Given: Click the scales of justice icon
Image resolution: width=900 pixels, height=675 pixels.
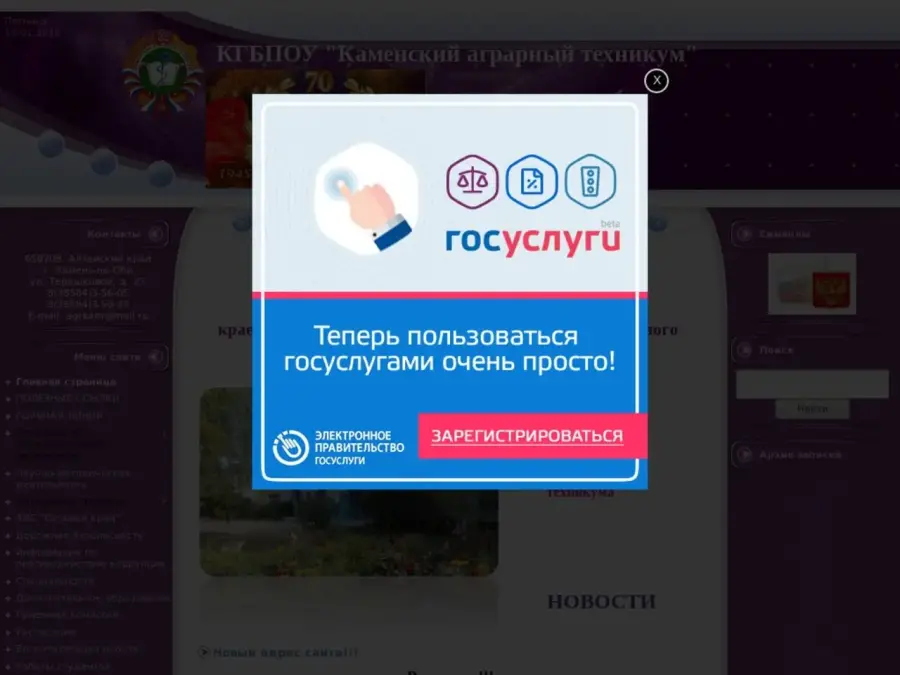Looking at the screenshot, I should 472,182.
